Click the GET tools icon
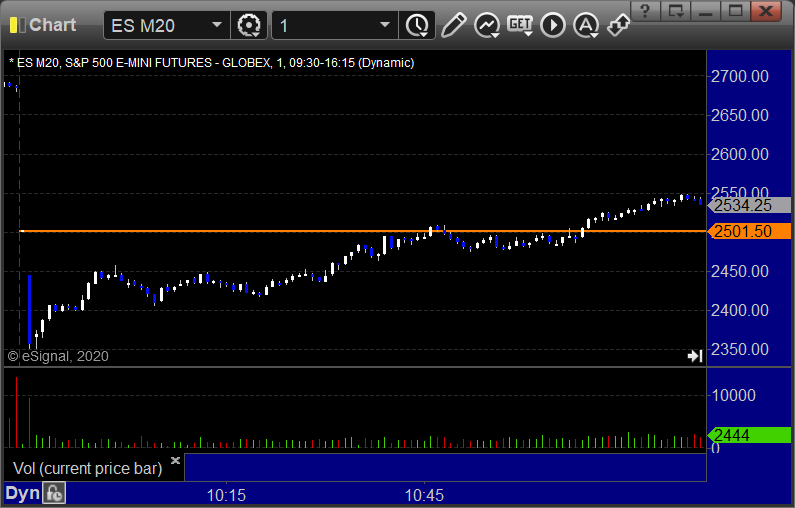The width and height of the screenshot is (795, 508). pyautogui.click(x=520, y=25)
